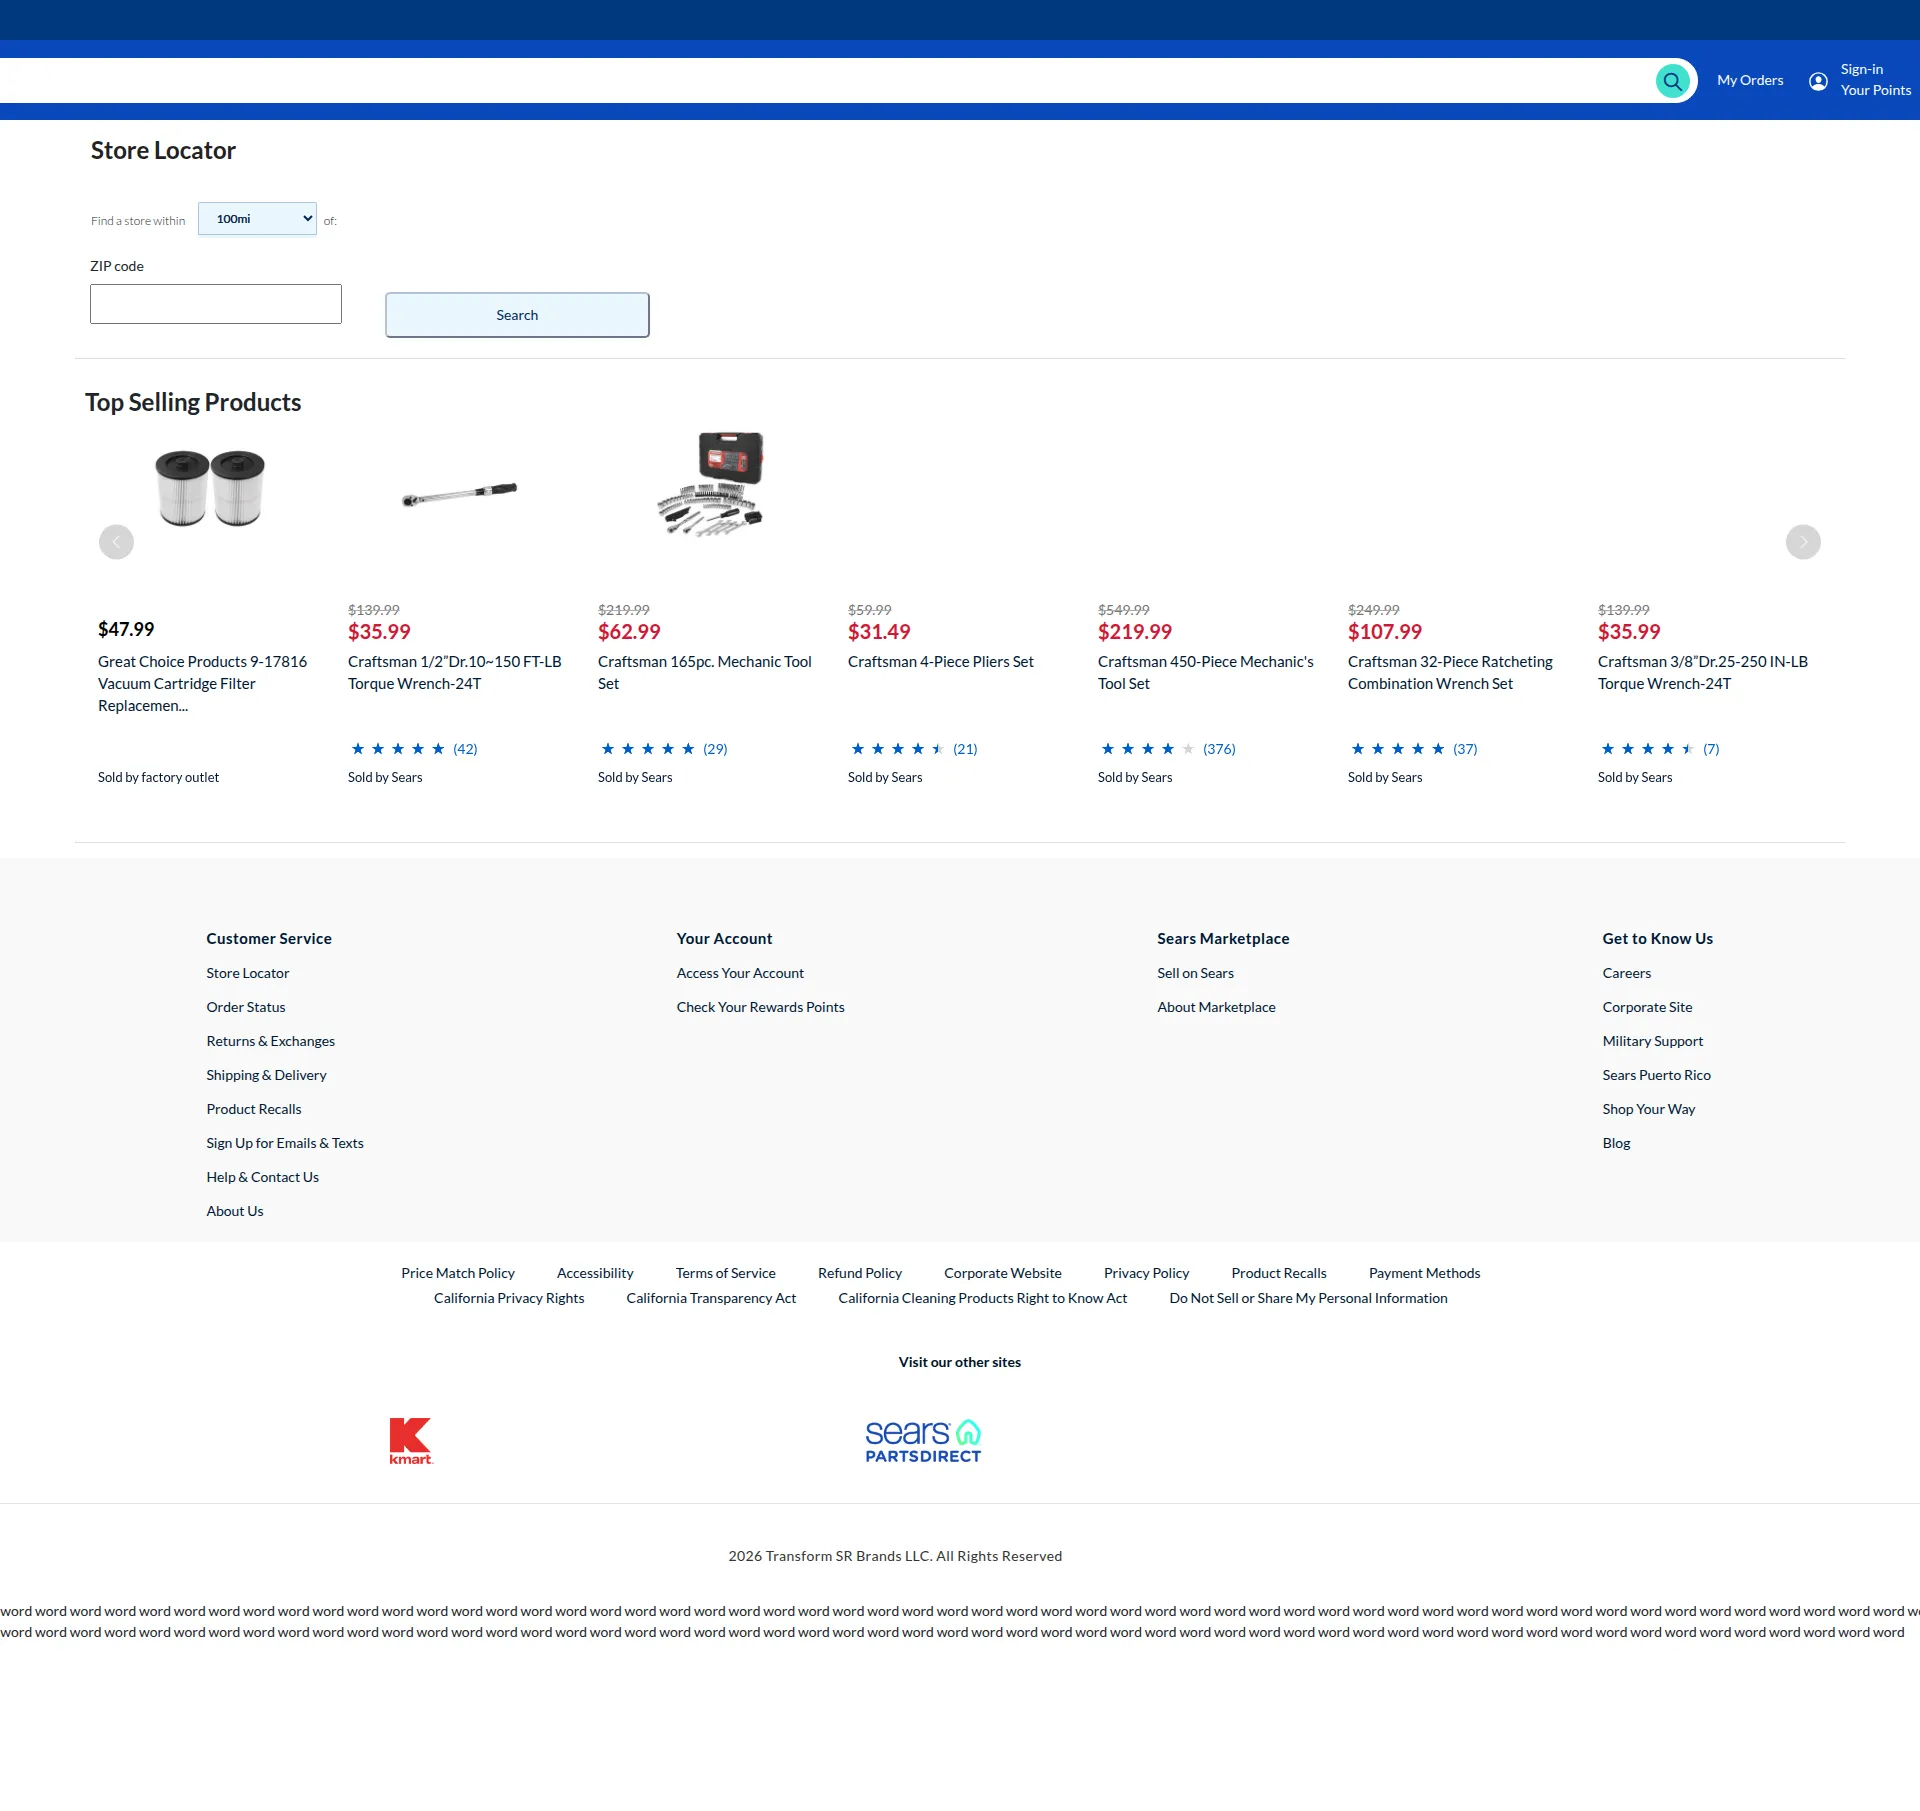Screen dimensions: 1920x1811
Task: Open California Cleaning Products Right to Know Act
Action: pyautogui.click(x=983, y=1298)
